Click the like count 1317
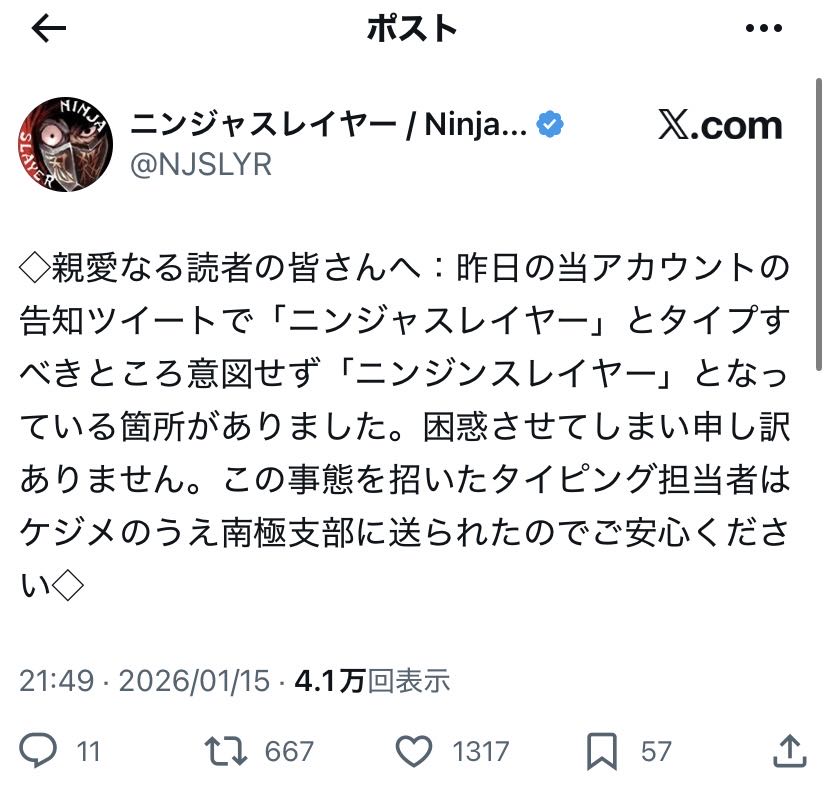The height and width of the screenshot is (795, 828). tap(482, 751)
